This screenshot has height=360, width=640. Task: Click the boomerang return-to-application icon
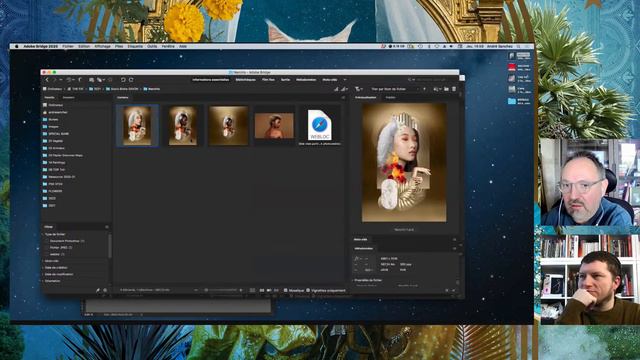[x=80, y=80]
